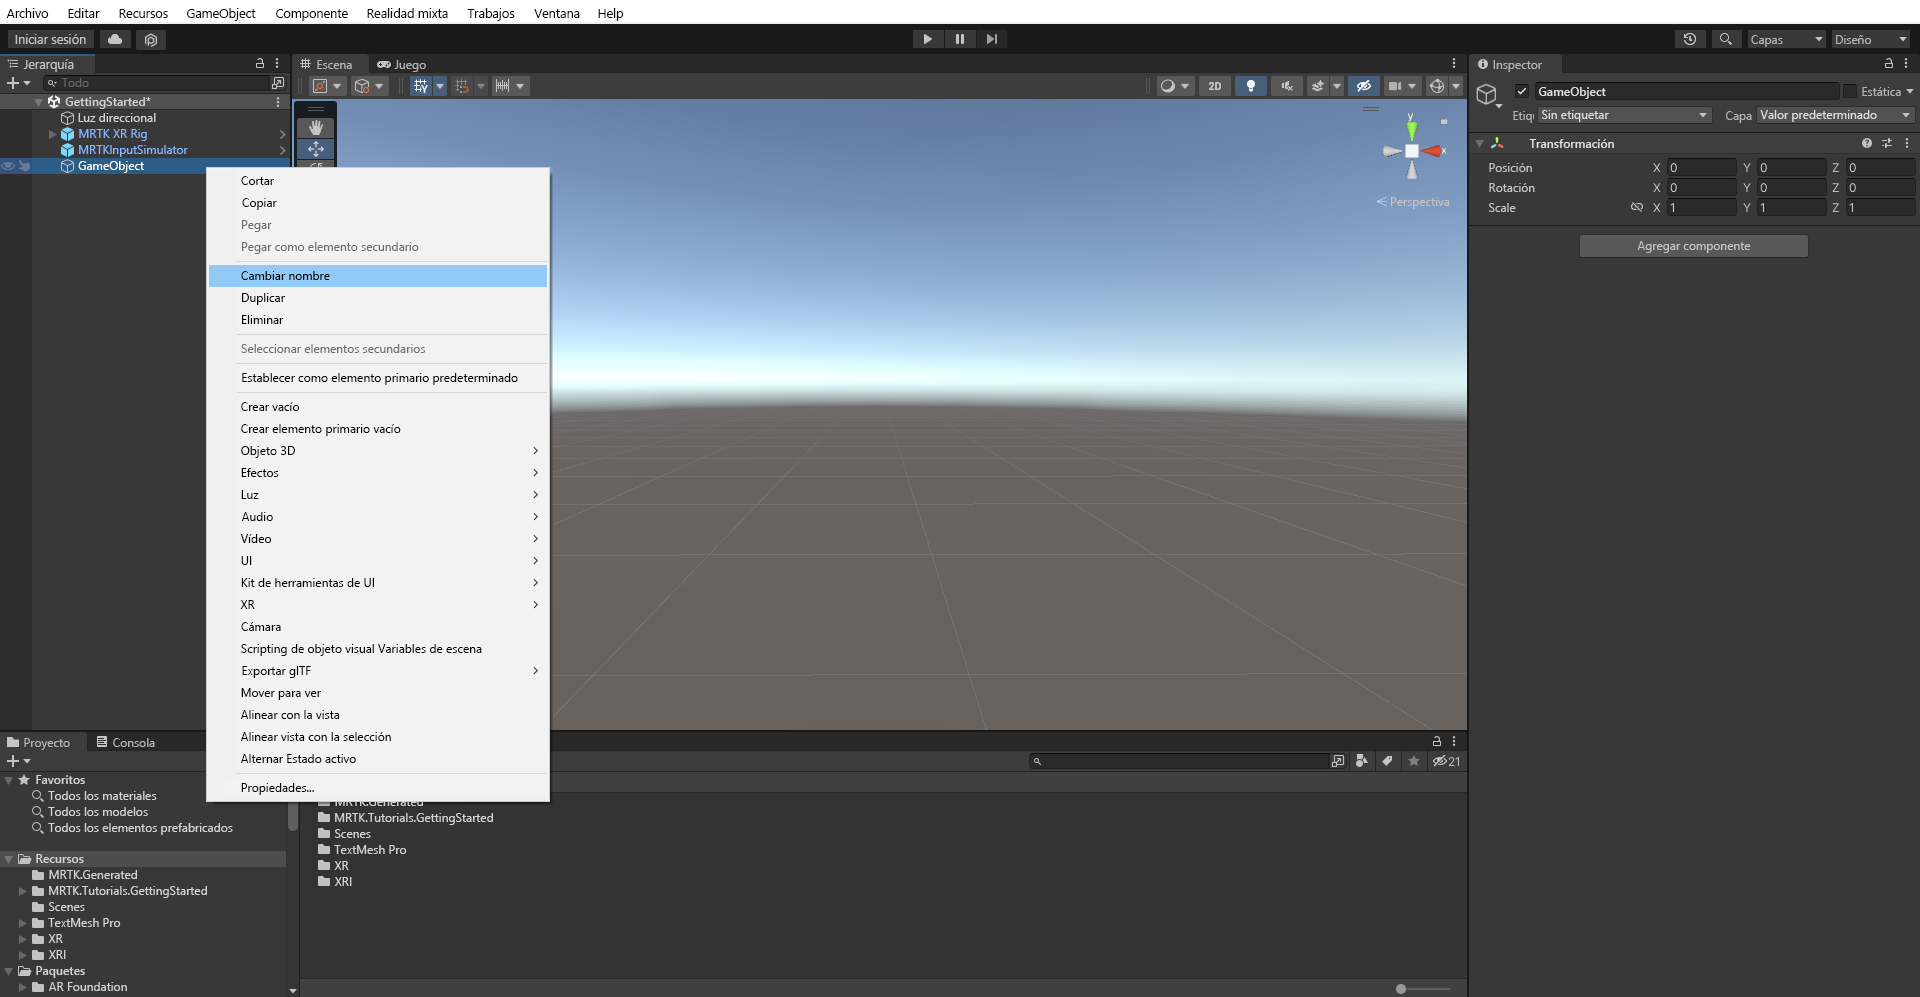The height and width of the screenshot is (997, 1920).
Task: Open the Realidad mixta menu
Action: [407, 13]
